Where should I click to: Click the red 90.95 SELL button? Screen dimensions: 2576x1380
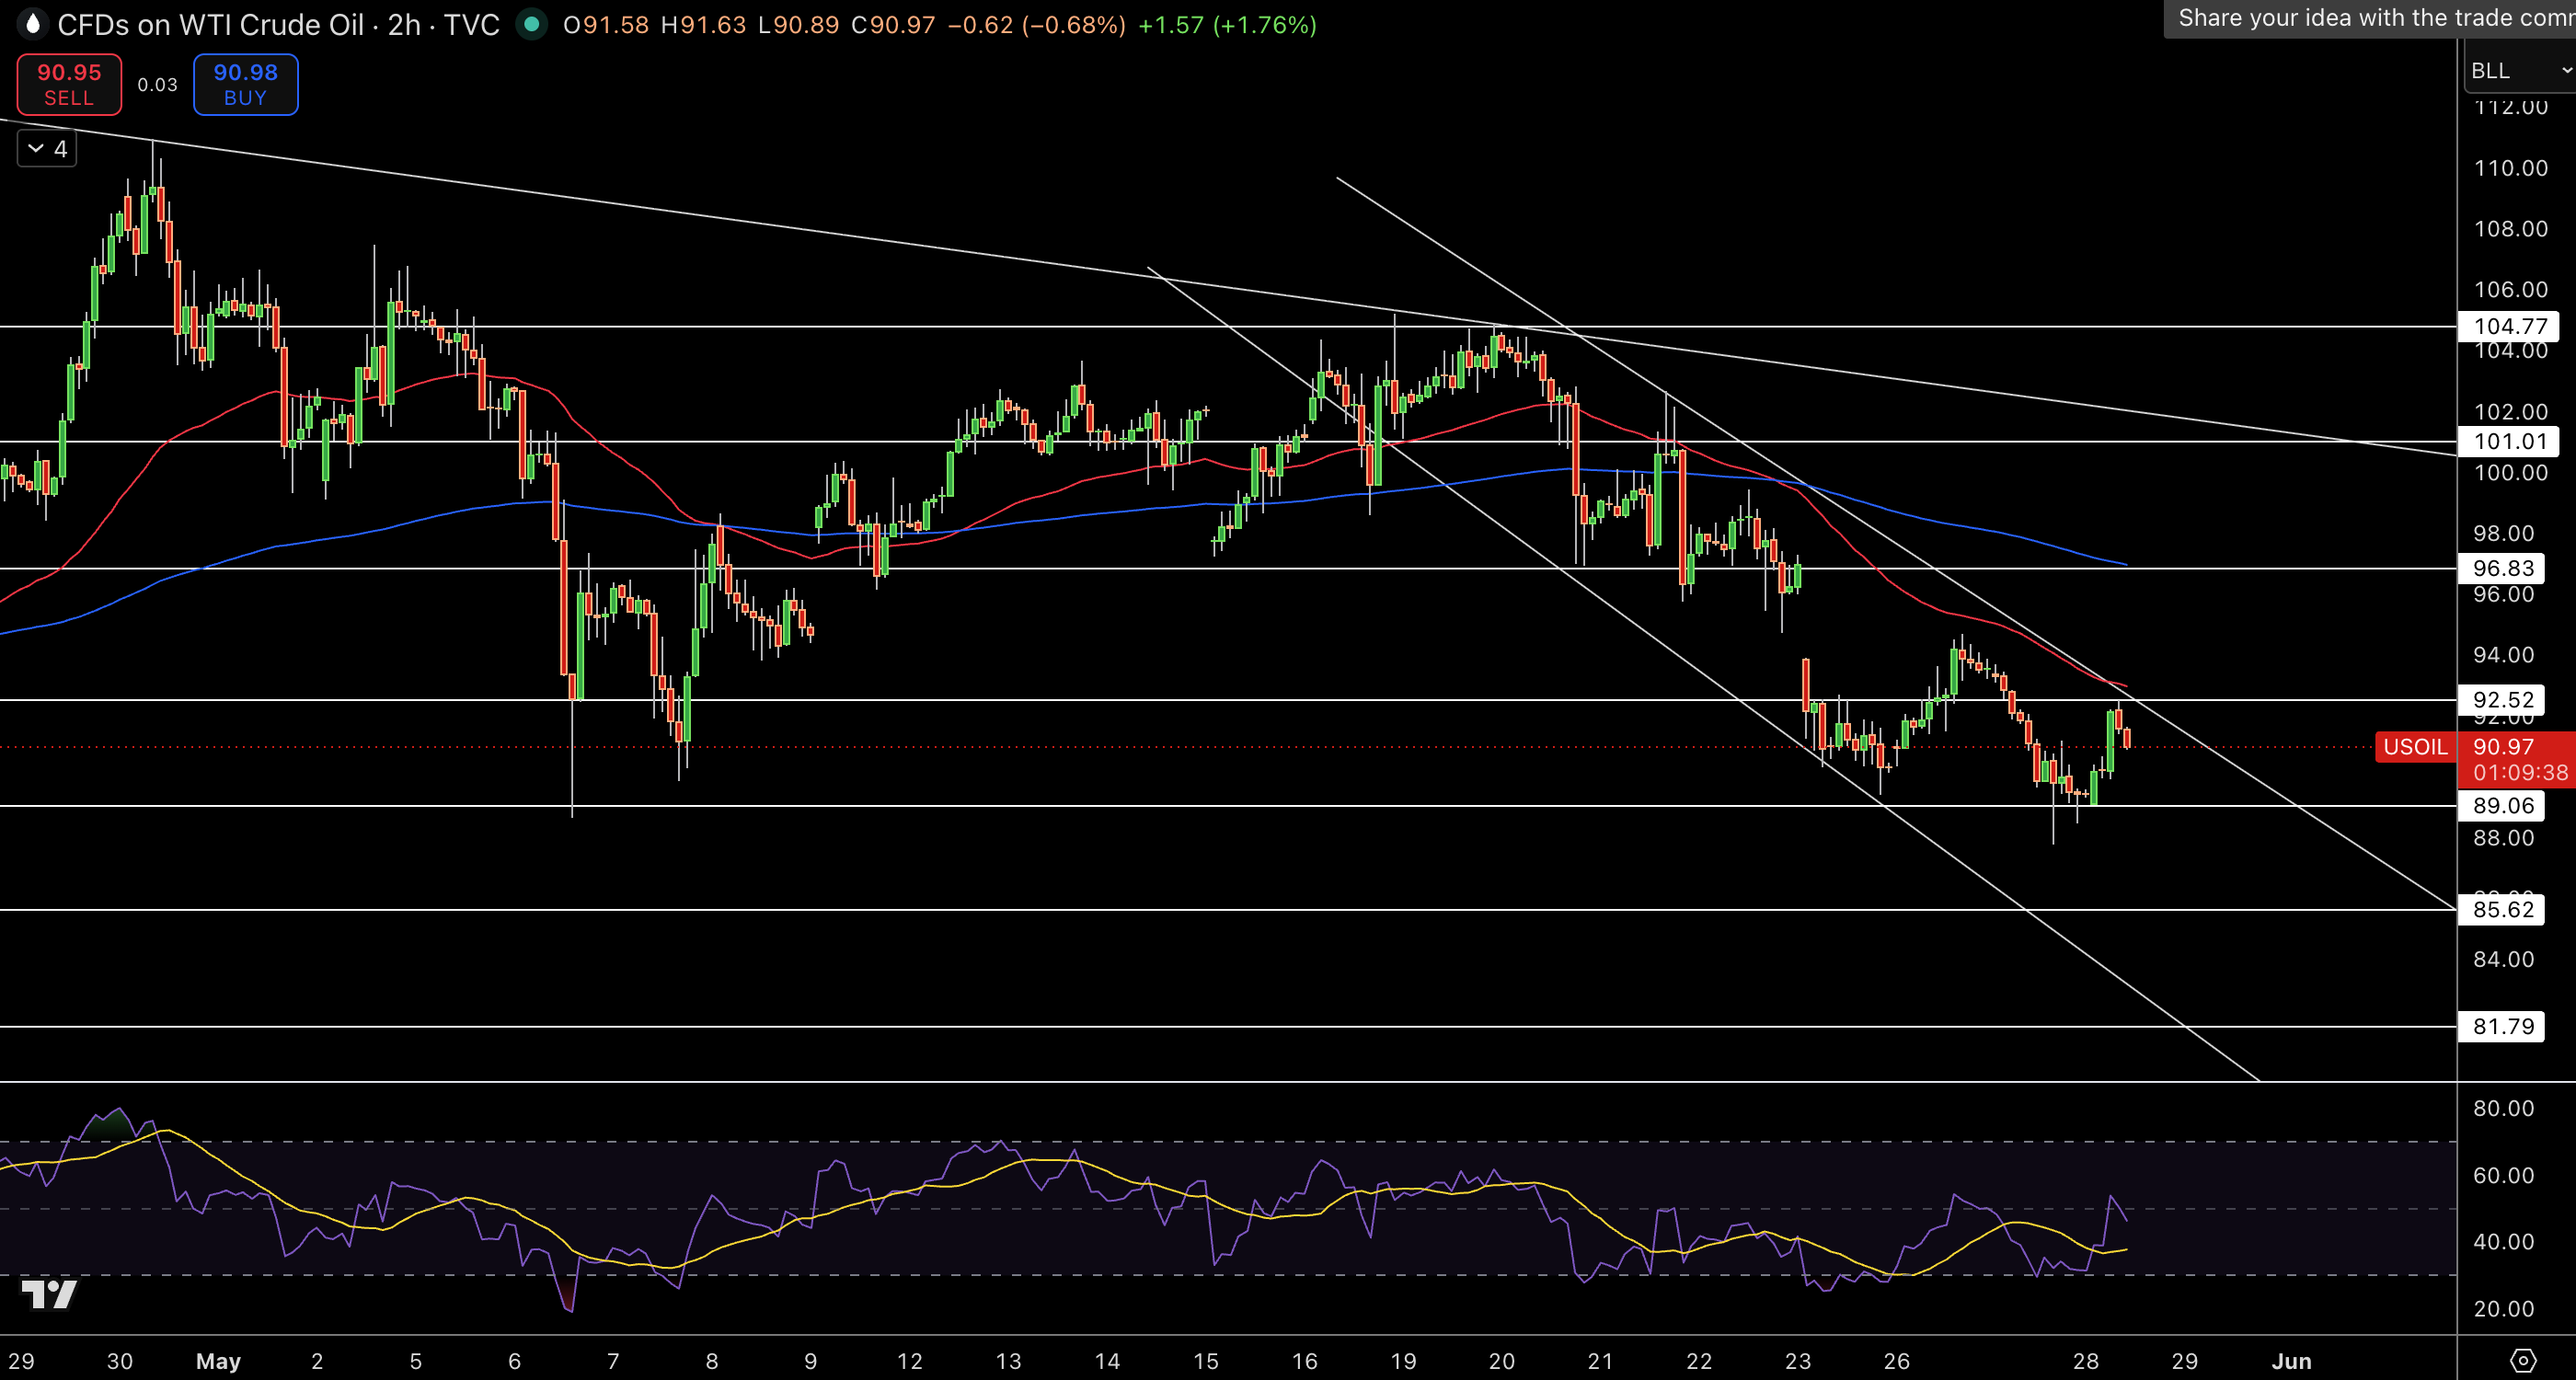(69, 84)
